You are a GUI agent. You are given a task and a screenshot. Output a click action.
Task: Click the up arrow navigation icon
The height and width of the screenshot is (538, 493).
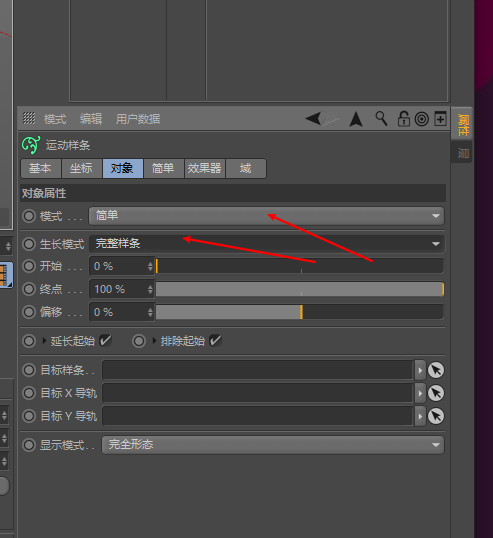[356, 119]
